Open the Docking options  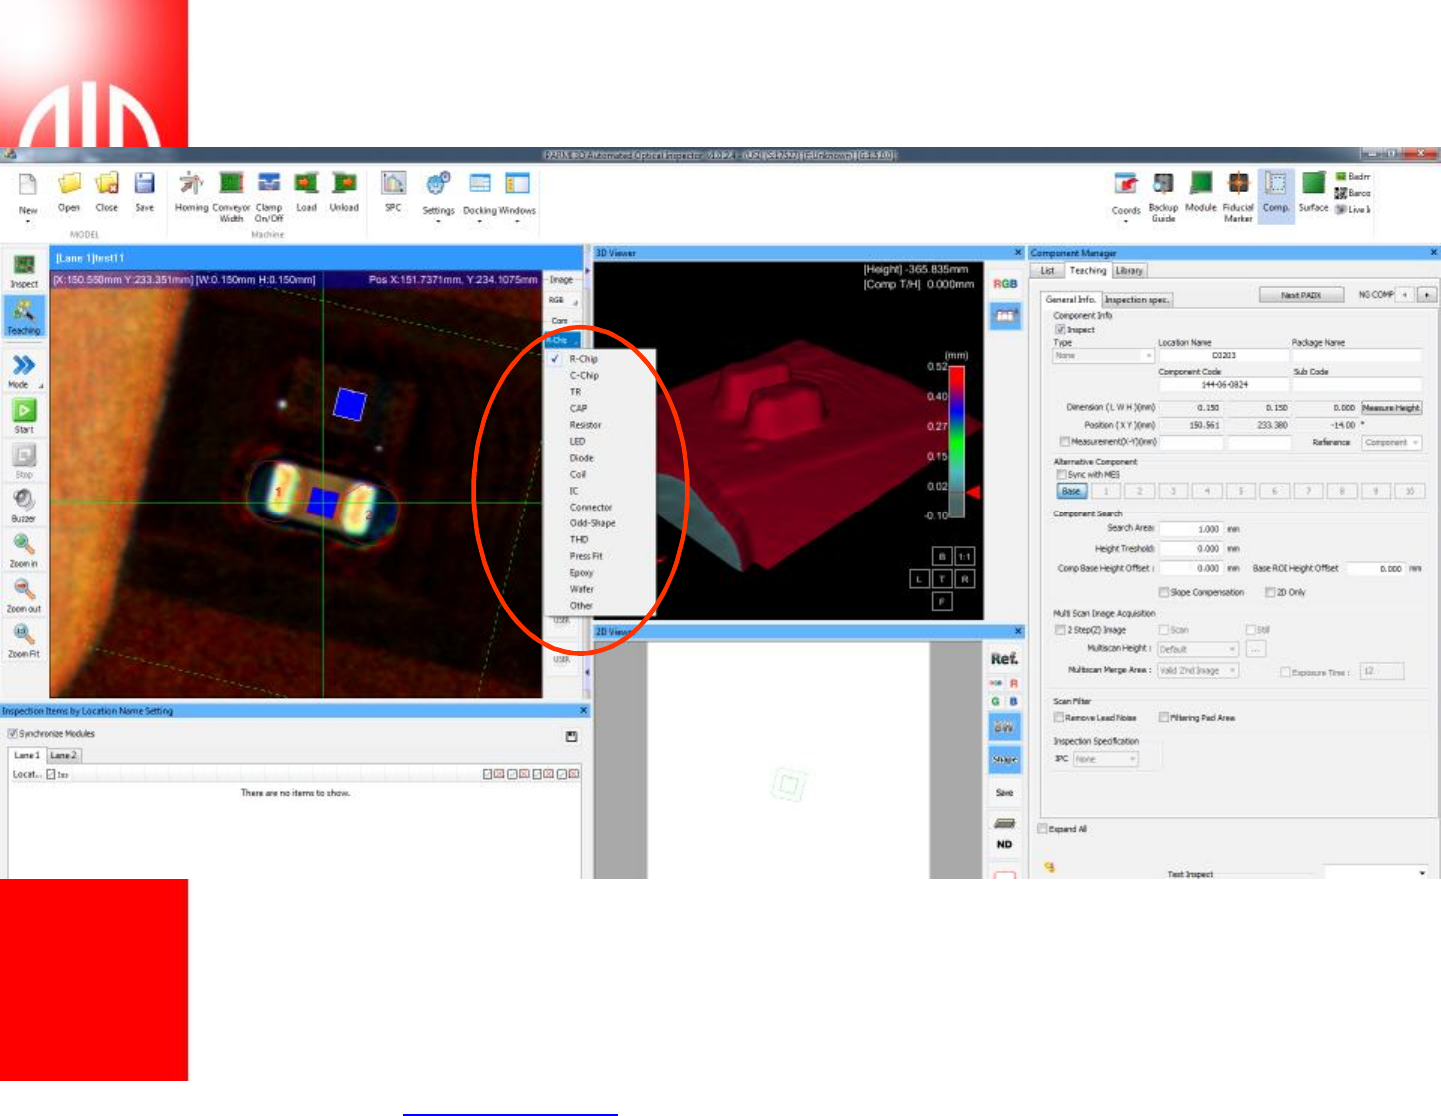(480, 185)
